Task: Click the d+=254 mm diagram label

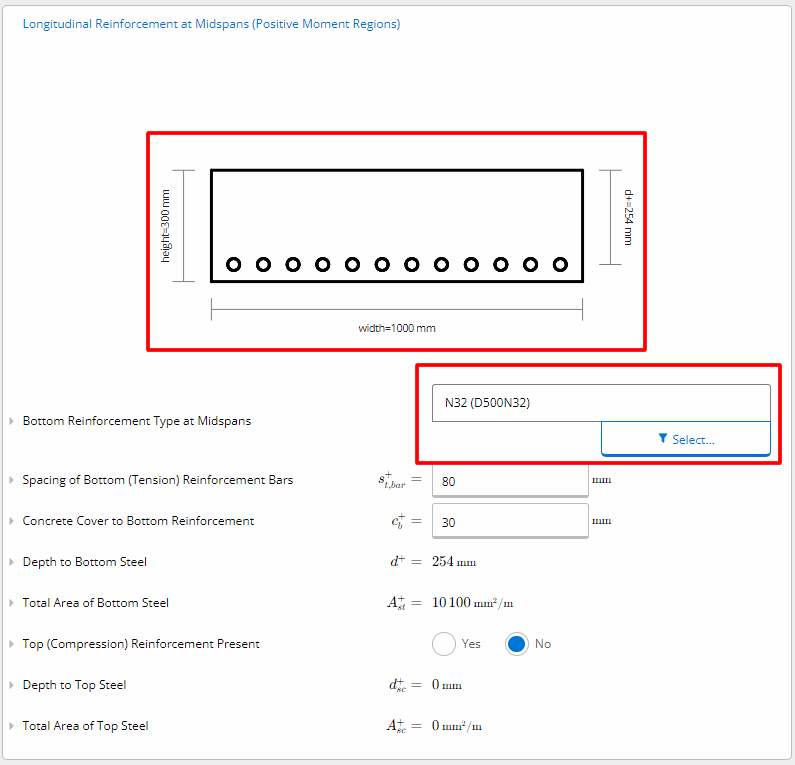Action: tap(628, 217)
